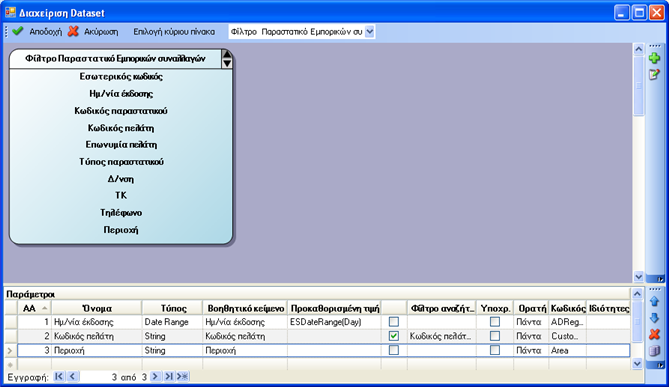
Task: Toggle checkbox in Περιοχή row after default value
Action: [x=394, y=350]
